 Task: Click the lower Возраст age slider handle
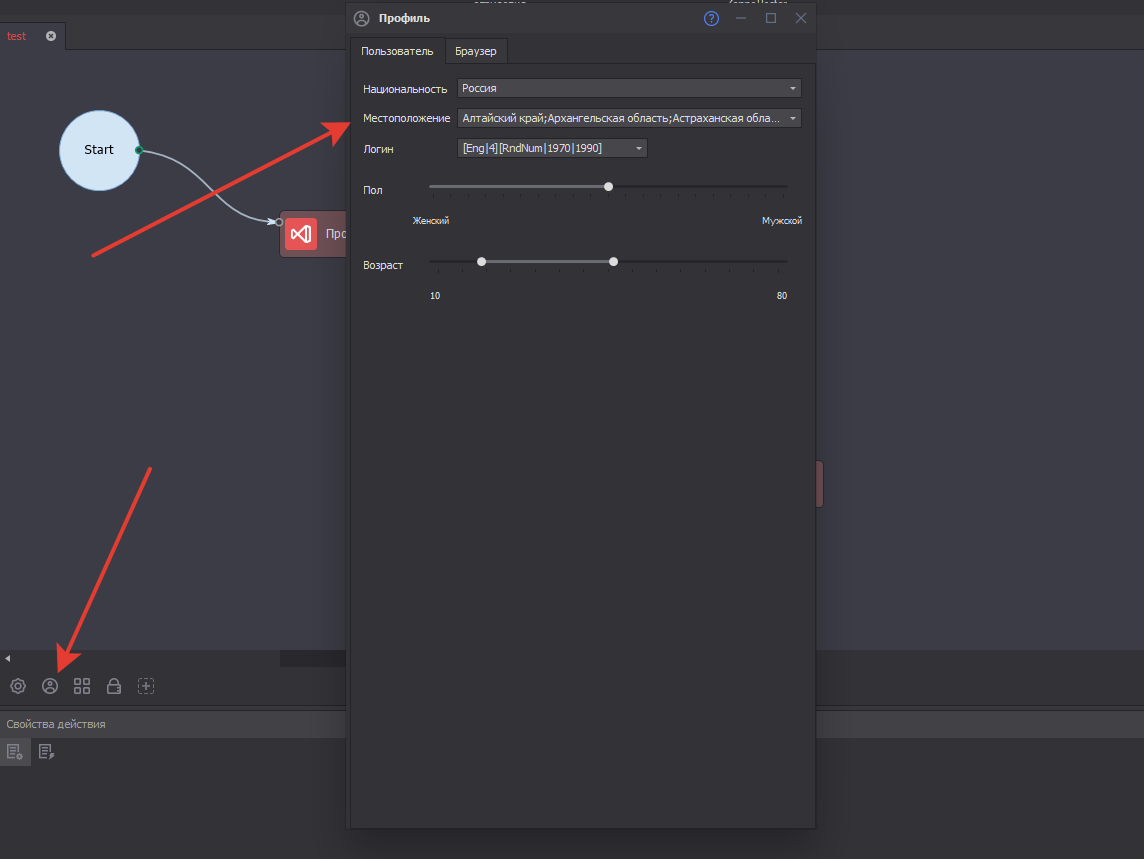click(482, 261)
